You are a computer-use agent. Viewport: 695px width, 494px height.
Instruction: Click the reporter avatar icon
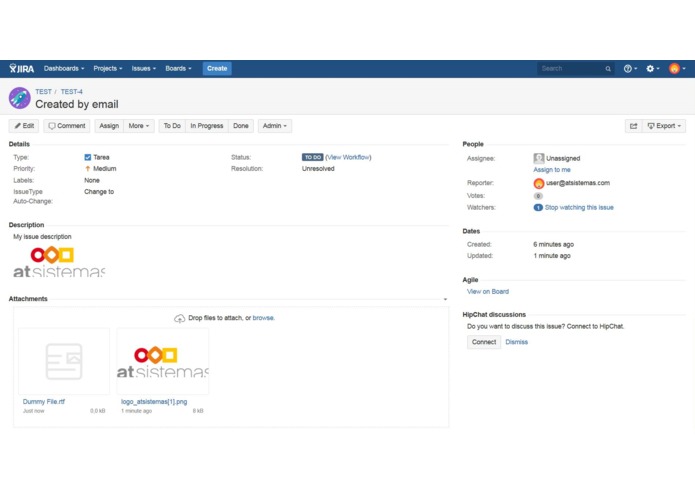coord(539,183)
